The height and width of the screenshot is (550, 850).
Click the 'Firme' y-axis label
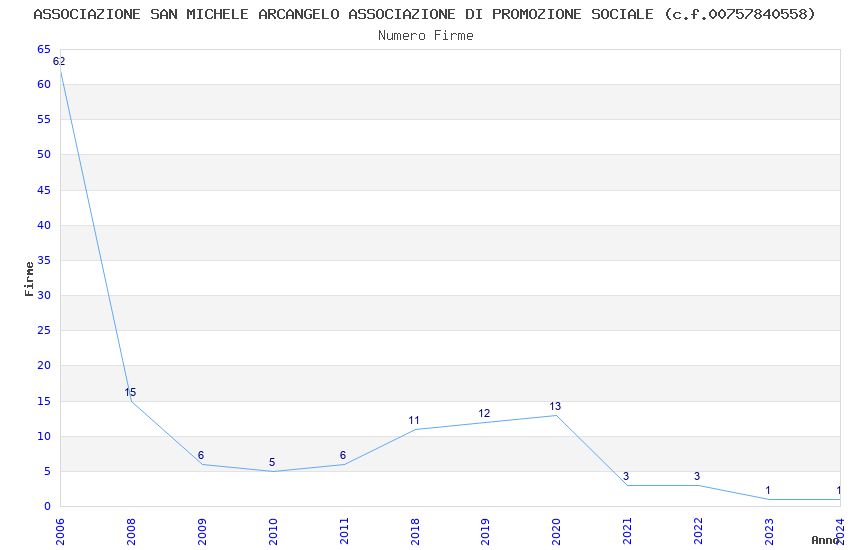(x=29, y=279)
